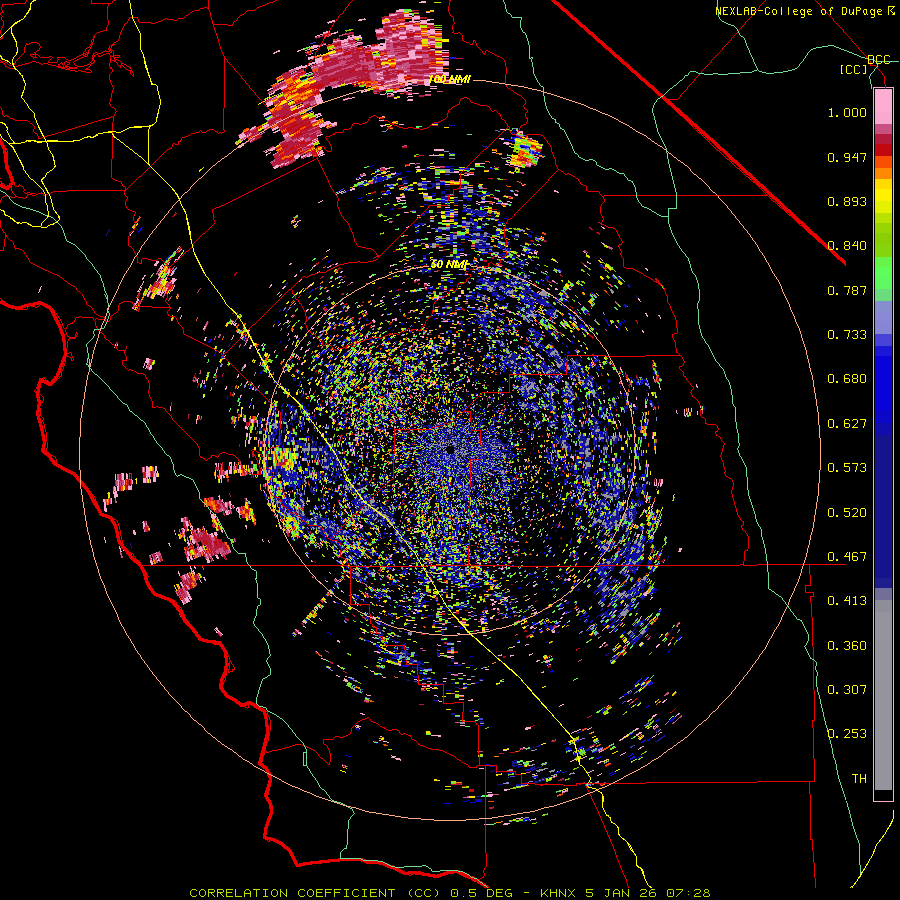Select the 0.680 scale value
Screen dimensions: 900x900
click(x=847, y=379)
